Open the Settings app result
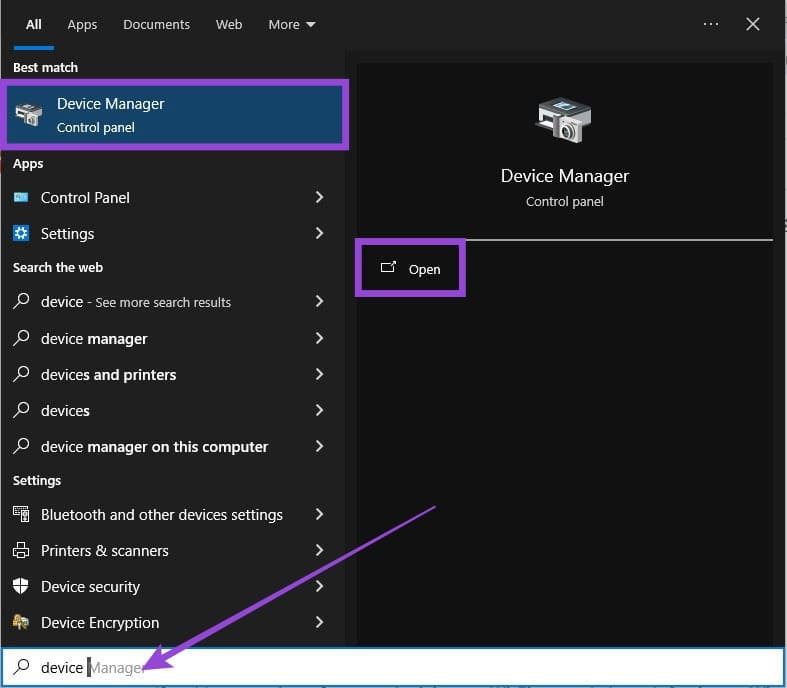787x688 pixels. pos(173,233)
